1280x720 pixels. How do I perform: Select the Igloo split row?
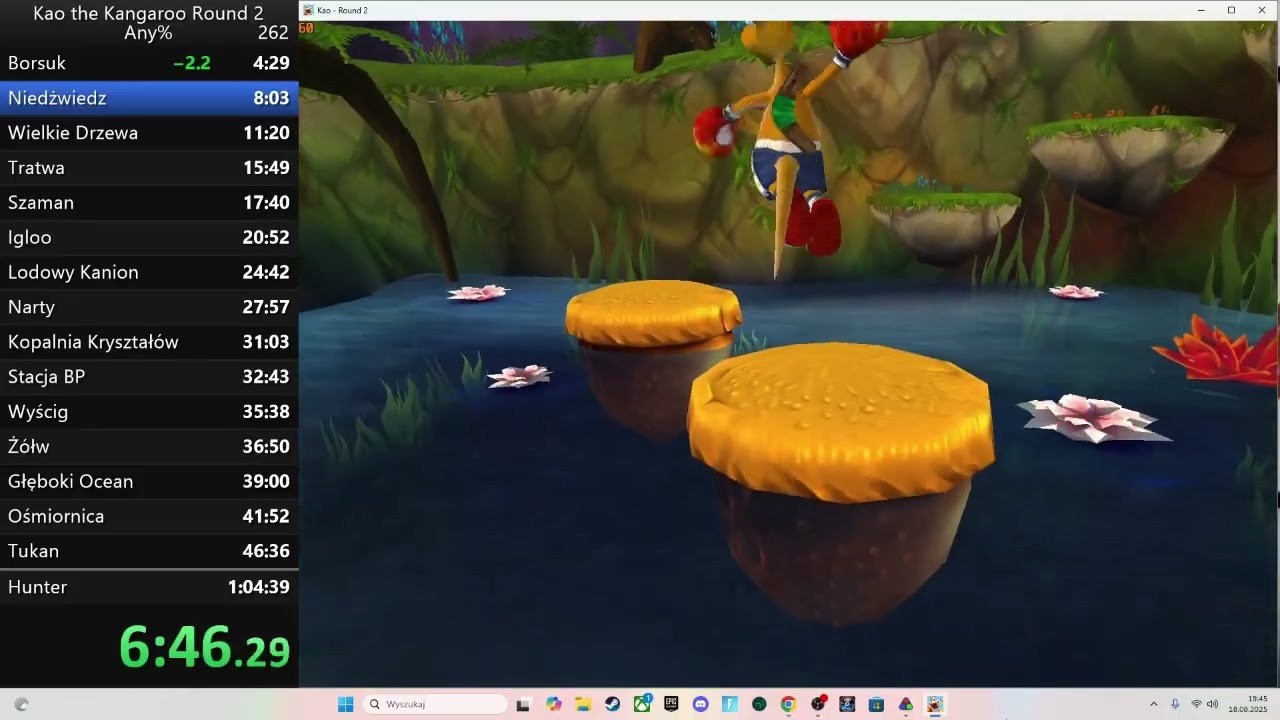click(x=149, y=237)
